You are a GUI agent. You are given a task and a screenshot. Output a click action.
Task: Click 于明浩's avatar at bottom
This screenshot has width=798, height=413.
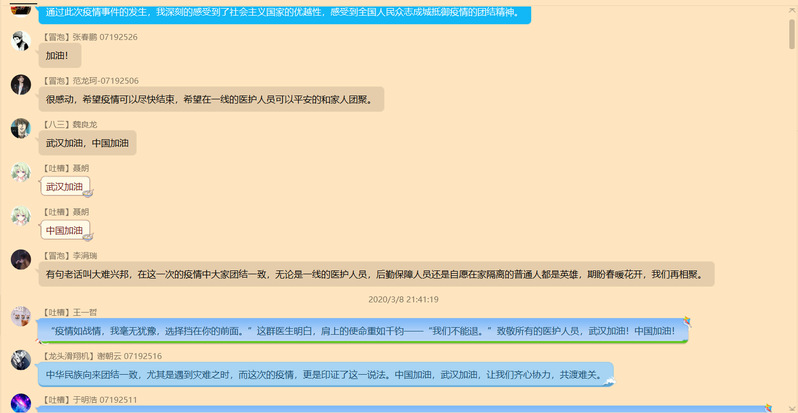[20, 403]
